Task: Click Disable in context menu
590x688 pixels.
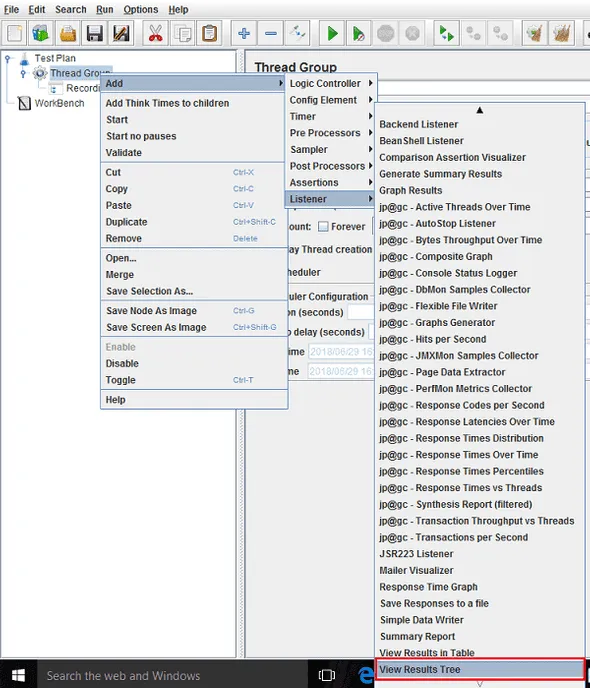Action: point(194,363)
